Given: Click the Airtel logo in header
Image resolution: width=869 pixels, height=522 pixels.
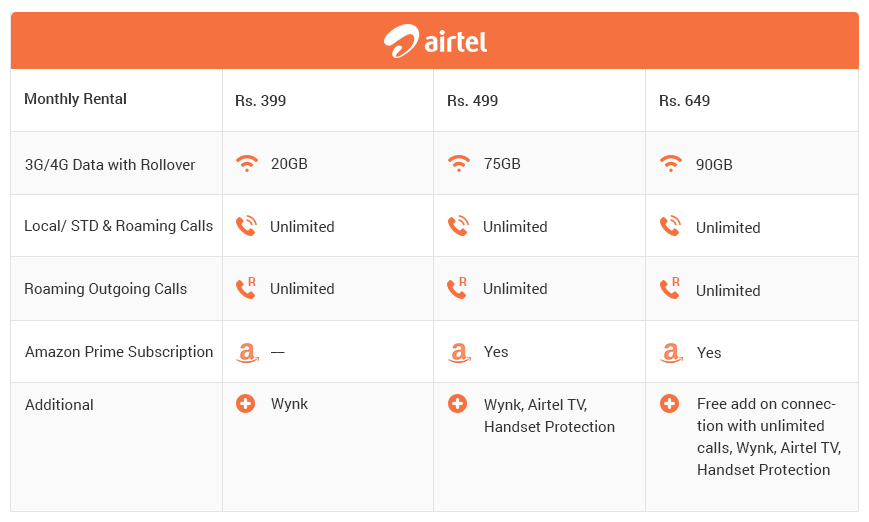Looking at the screenshot, I should pyautogui.click(x=436, y=41).
